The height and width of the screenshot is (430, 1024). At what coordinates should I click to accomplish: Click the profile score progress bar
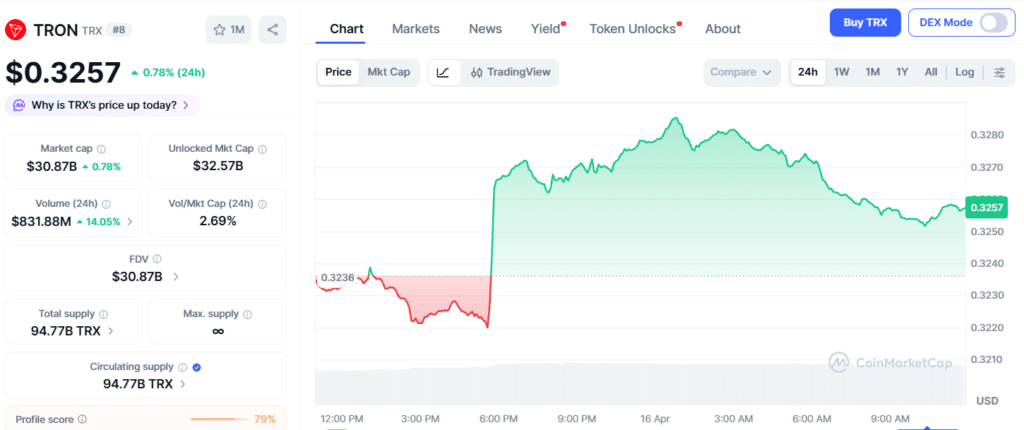[217, 419]
